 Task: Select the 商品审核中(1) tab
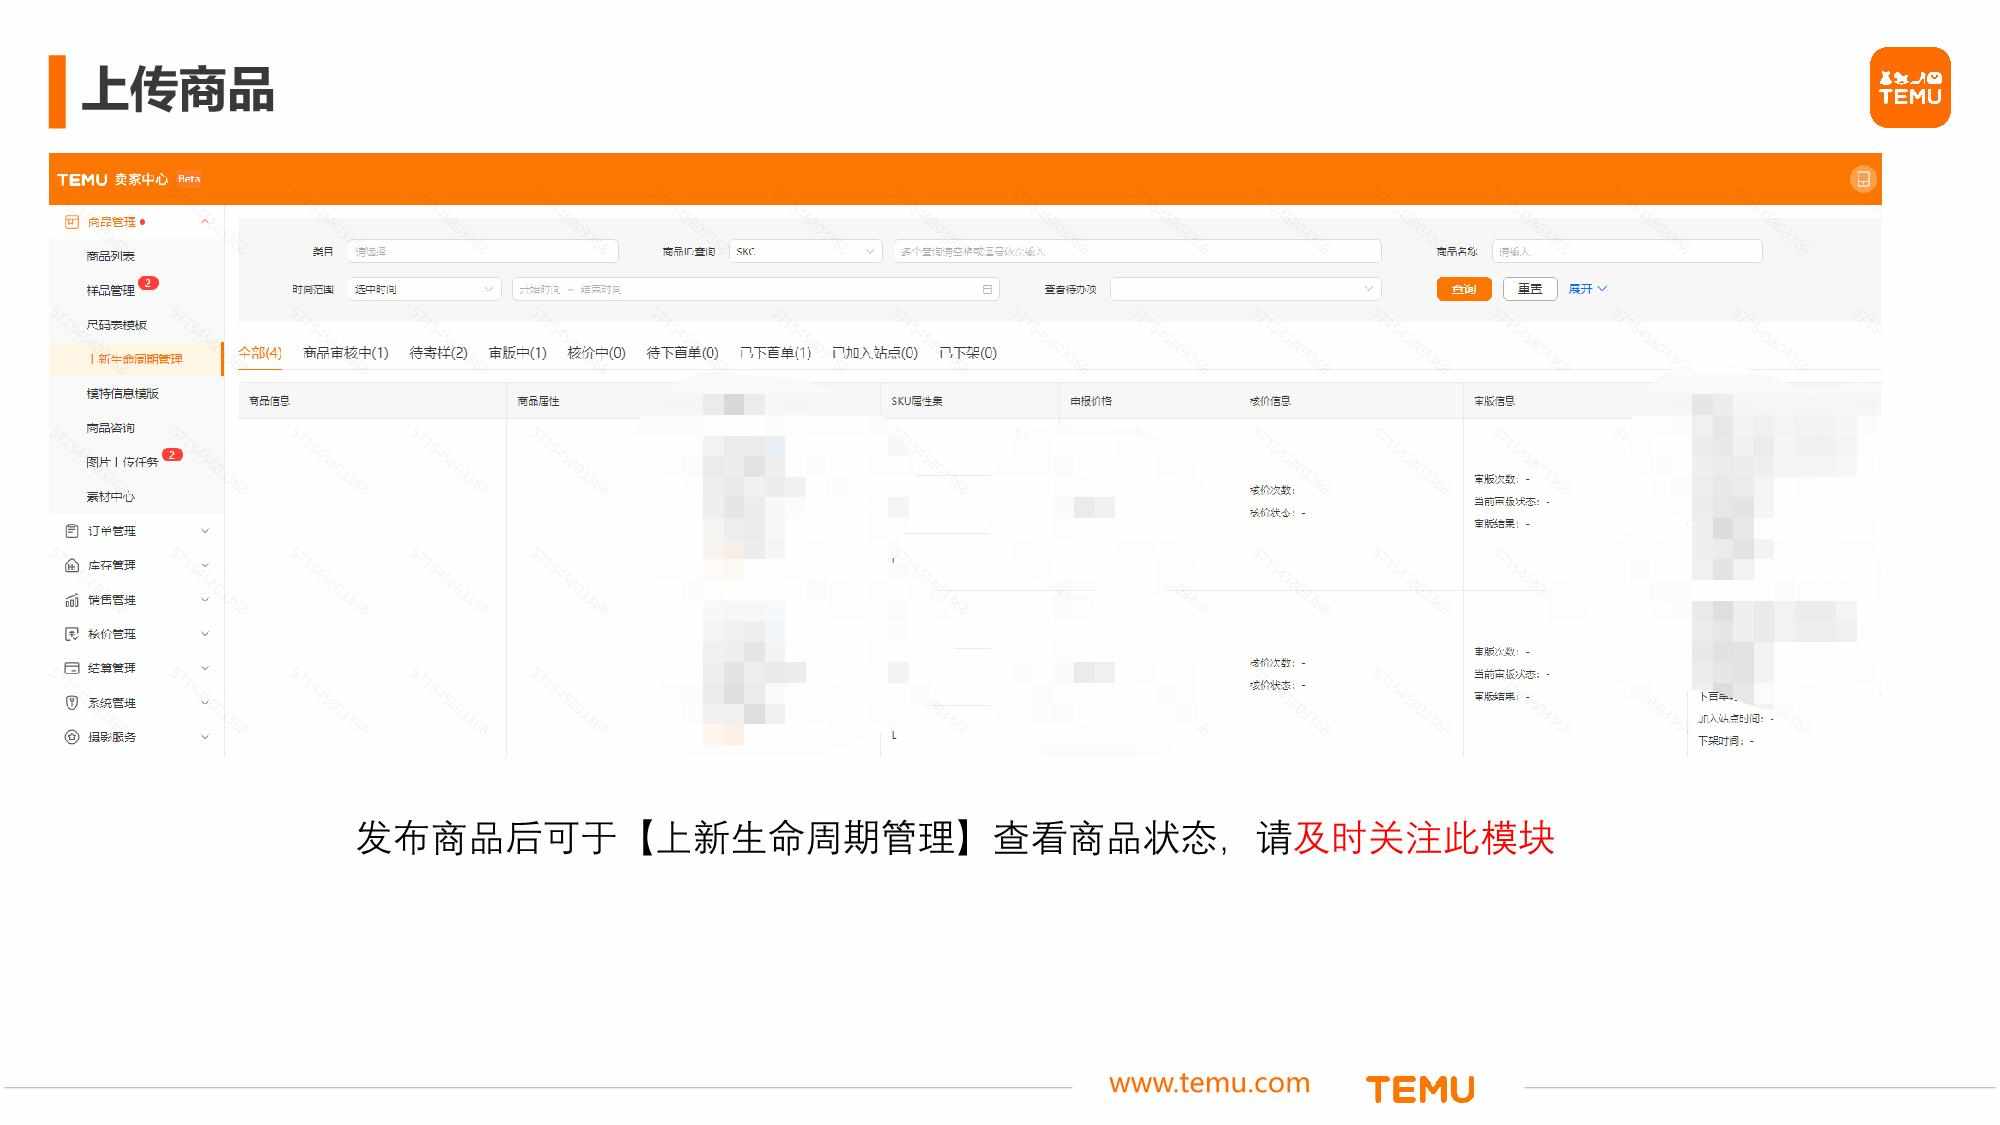click(x=345, y=352)
